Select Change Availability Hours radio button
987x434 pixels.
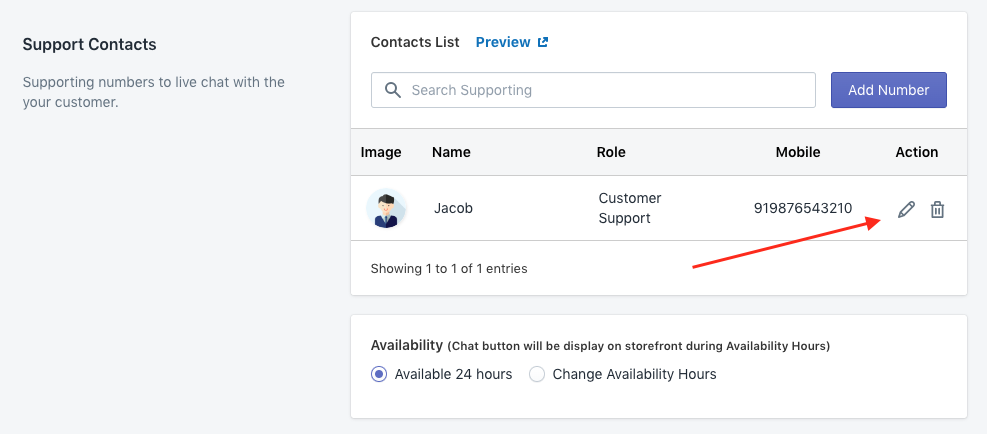537,374
